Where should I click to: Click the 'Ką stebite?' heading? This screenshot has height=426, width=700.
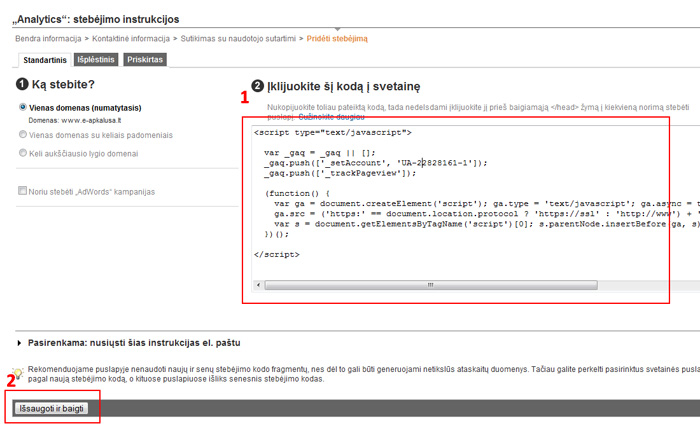[x=63, y=84]
